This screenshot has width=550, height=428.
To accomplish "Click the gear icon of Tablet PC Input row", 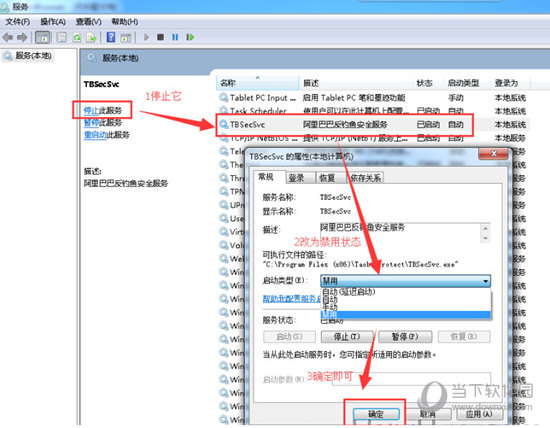I will 224,97.
